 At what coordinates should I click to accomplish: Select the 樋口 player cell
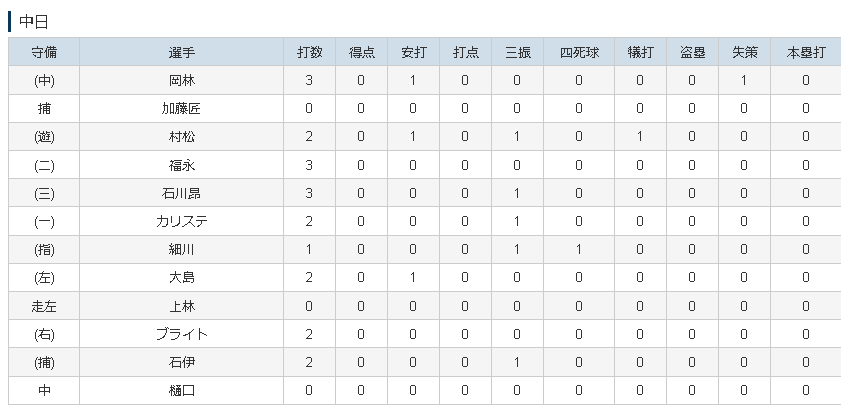[182, 391]
